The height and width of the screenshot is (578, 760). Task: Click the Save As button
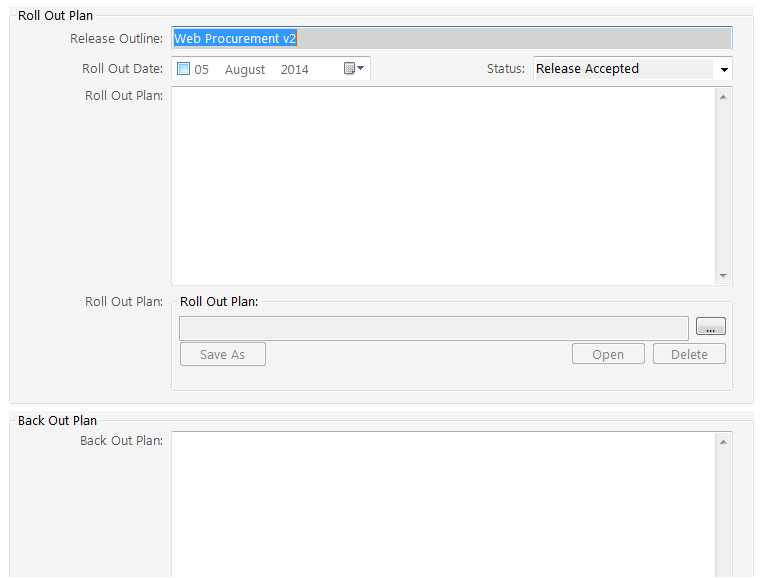[222, 354]
